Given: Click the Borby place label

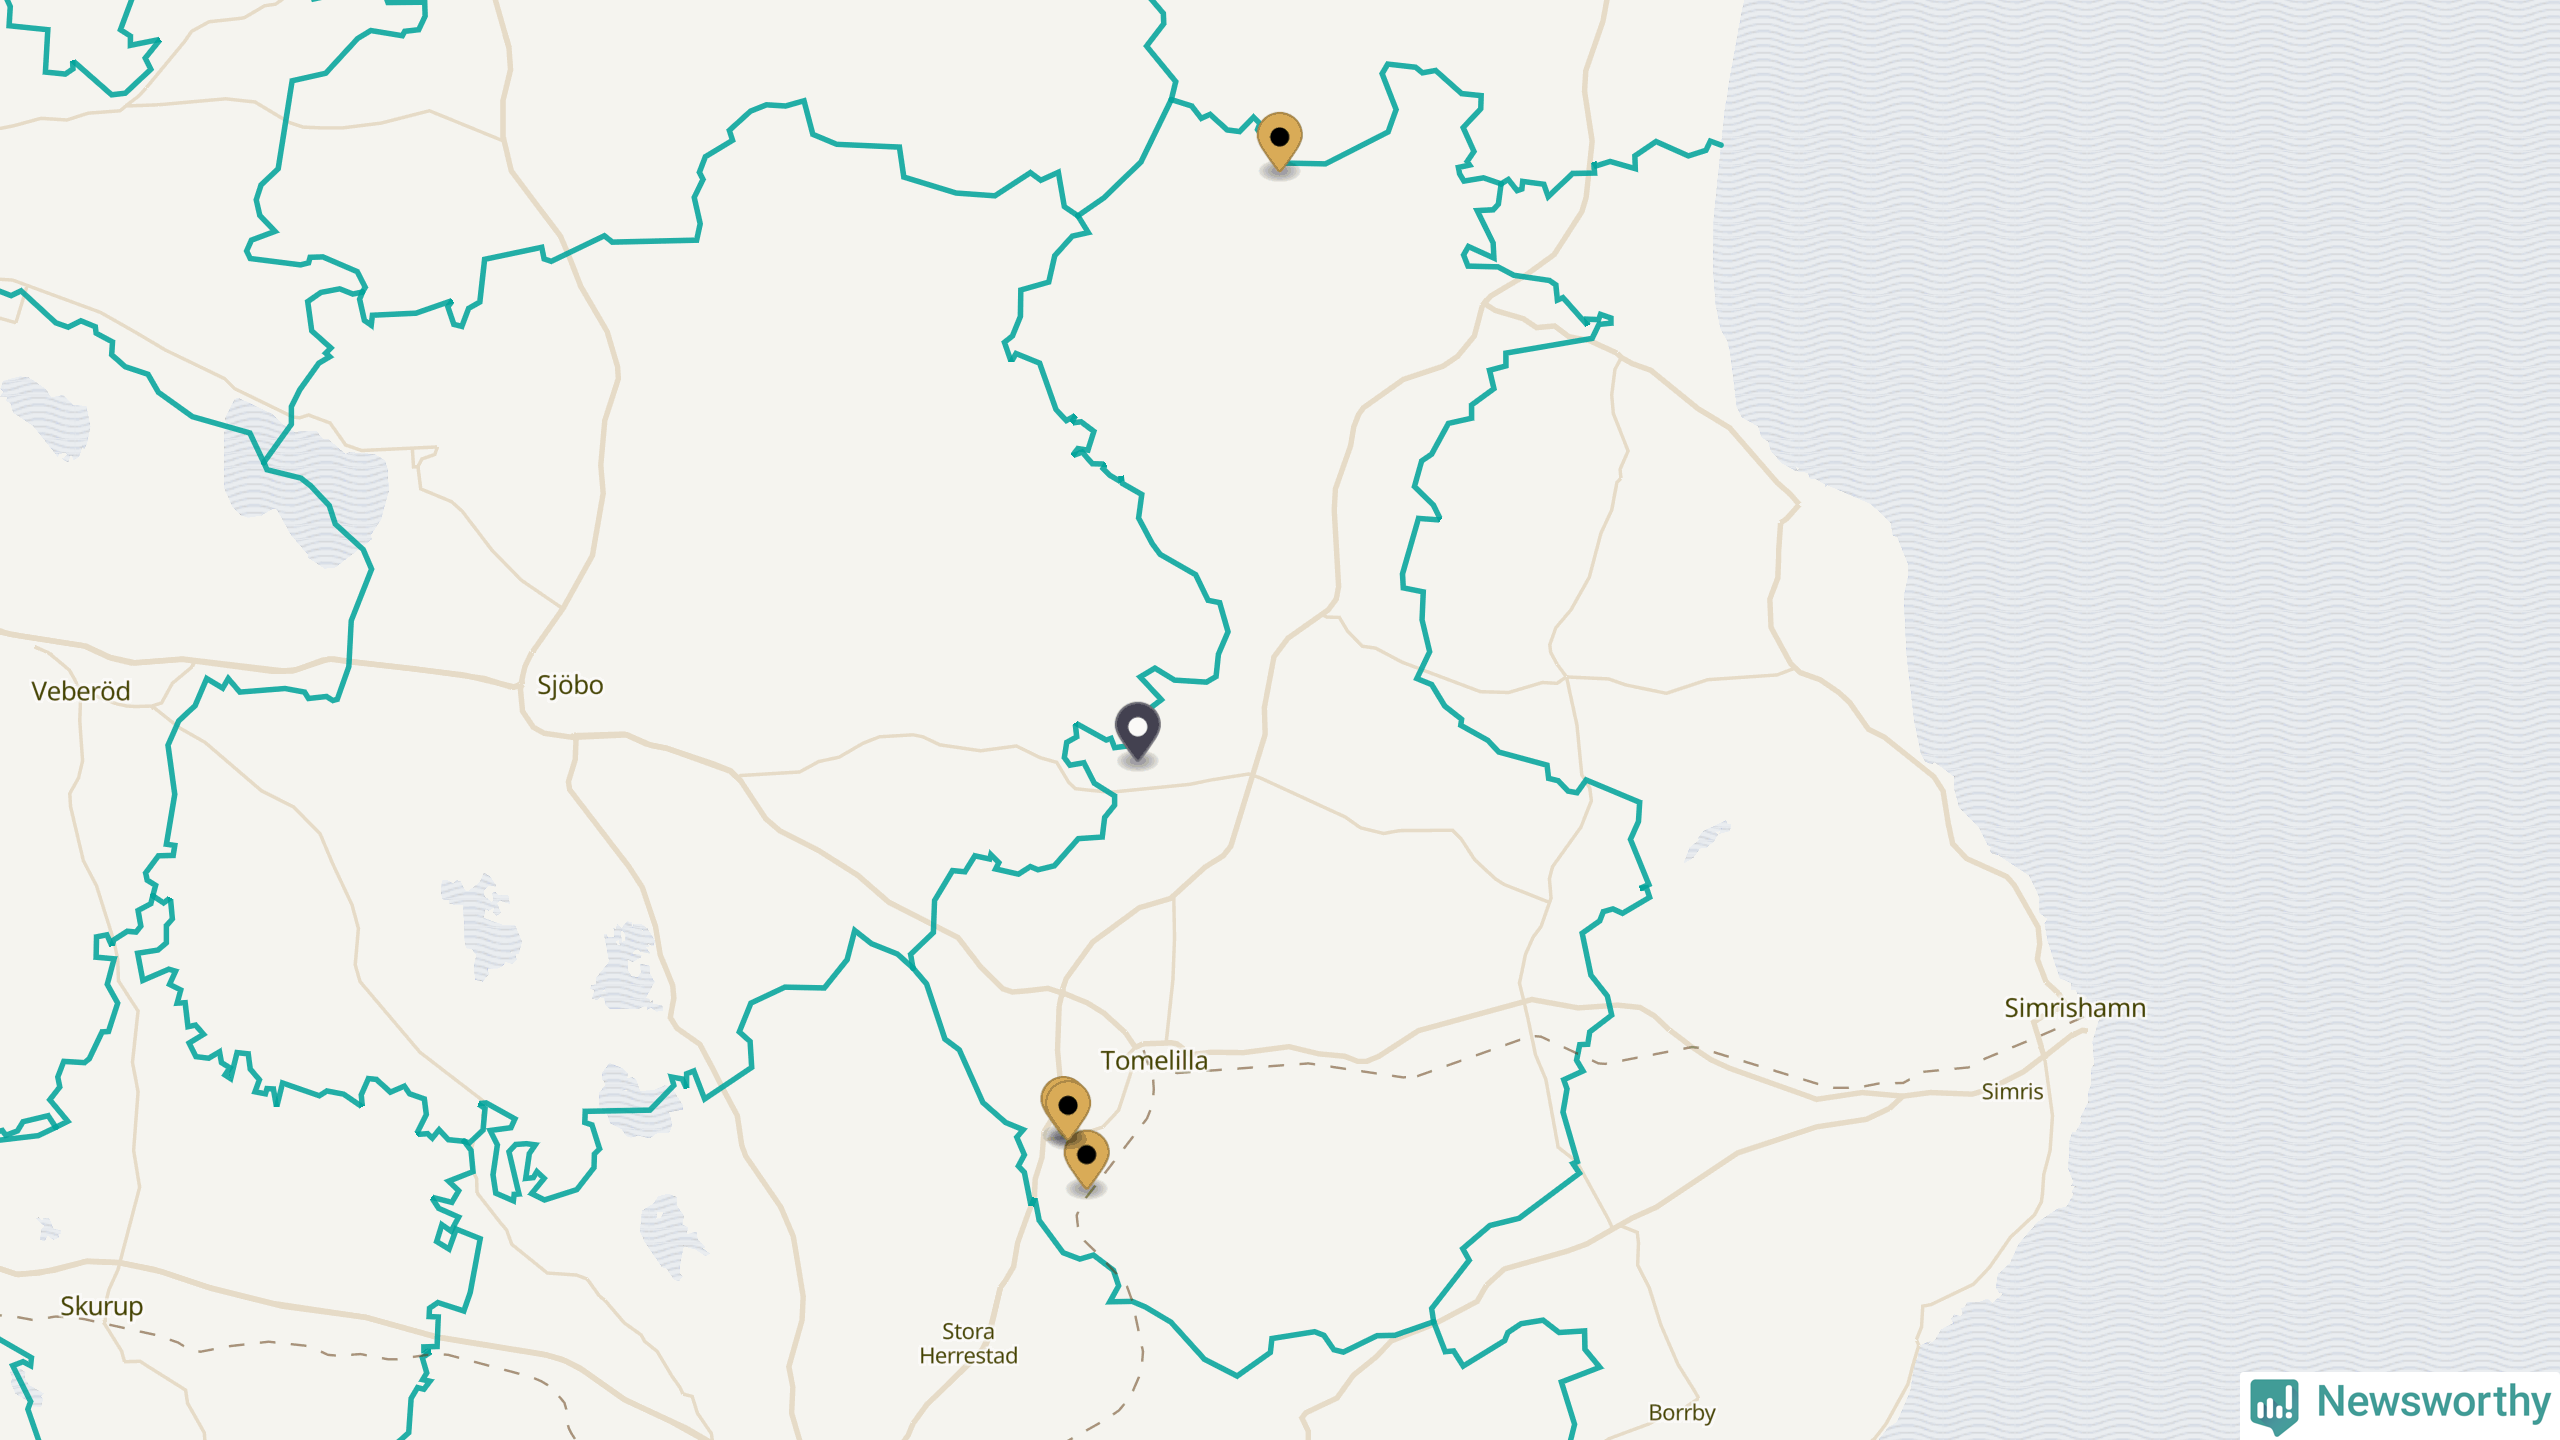Looking at the screenshot, I should 1682,1412.
